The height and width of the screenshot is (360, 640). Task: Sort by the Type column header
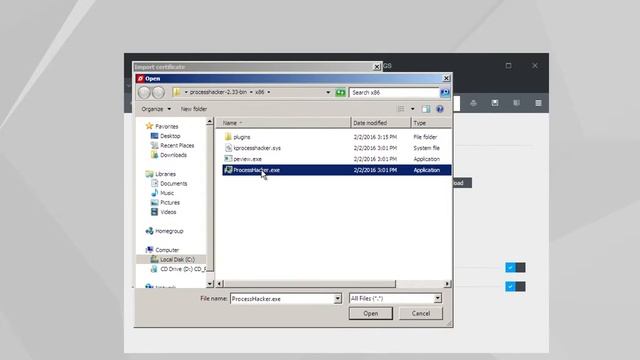(431, 123)
